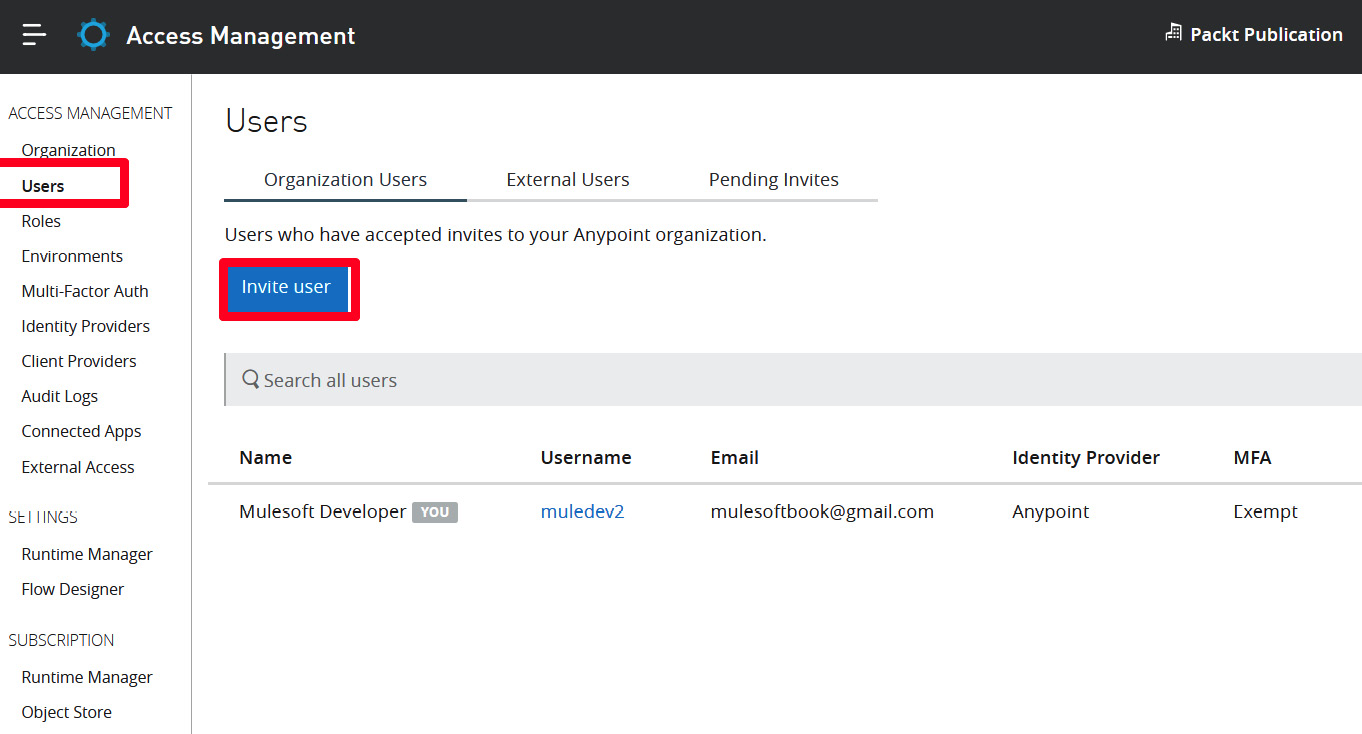View Object Store subscription details
Viewport: 1362px width, 734px height.
[x=66, y=711]
